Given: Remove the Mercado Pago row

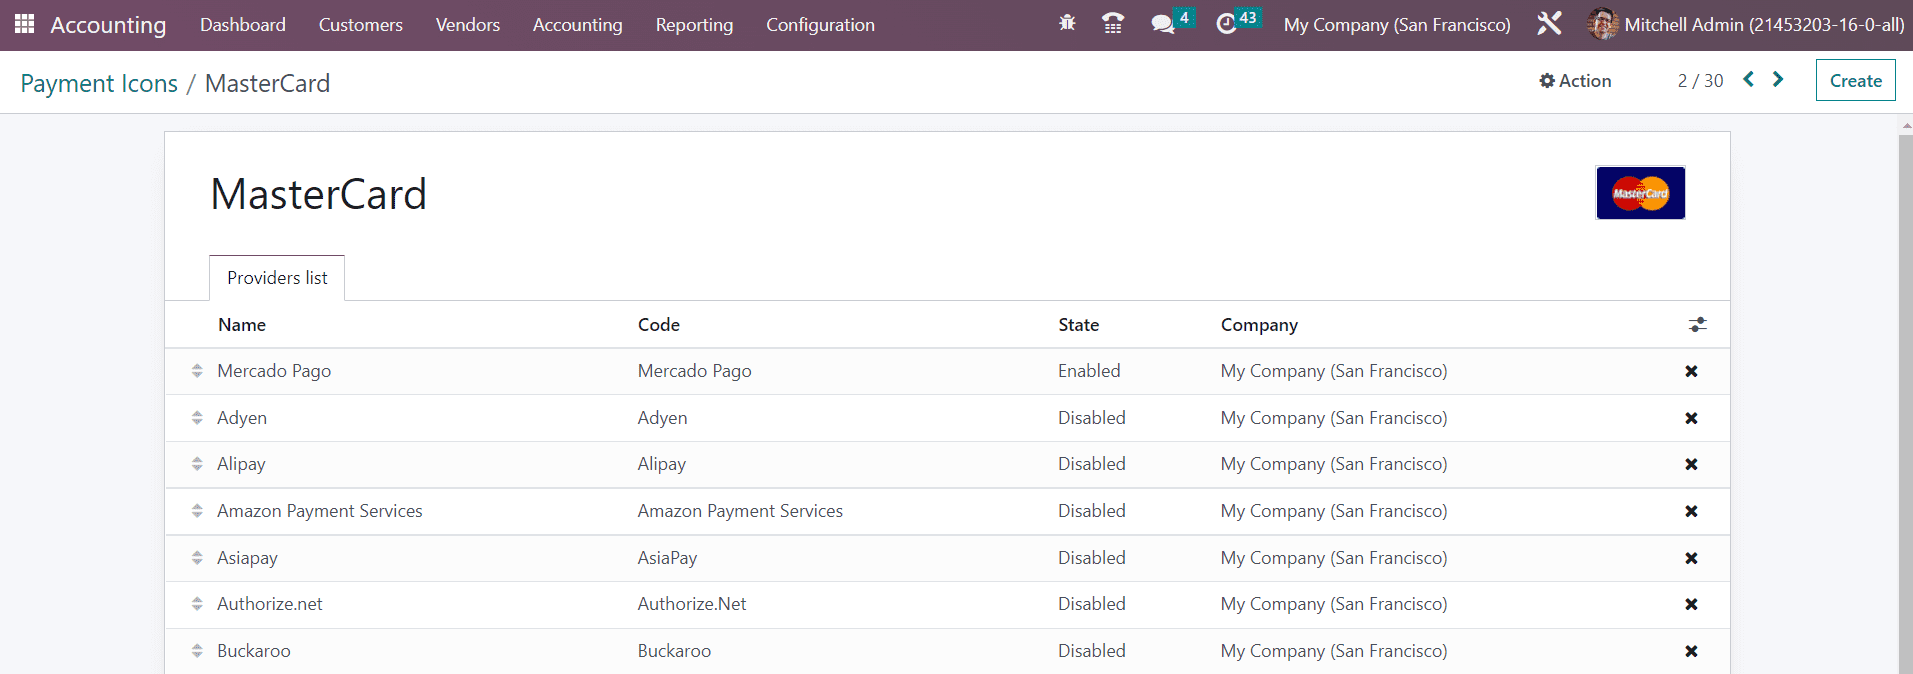Looking at the screenshot, I should (x=1691, y=371).
